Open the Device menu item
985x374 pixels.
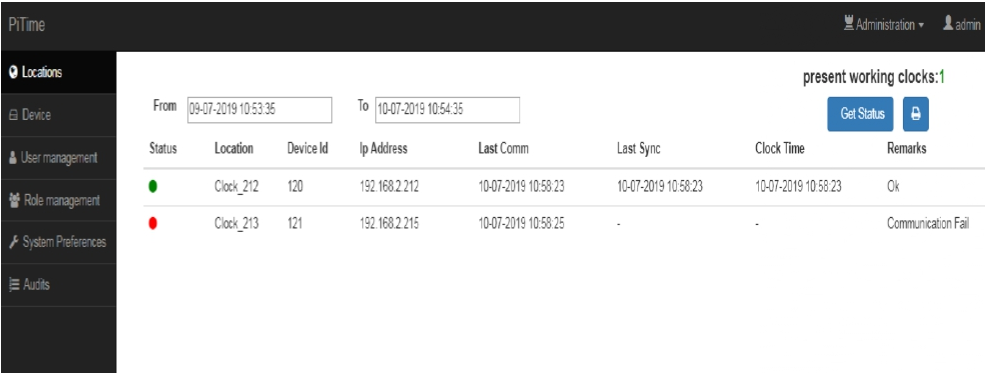58,116
